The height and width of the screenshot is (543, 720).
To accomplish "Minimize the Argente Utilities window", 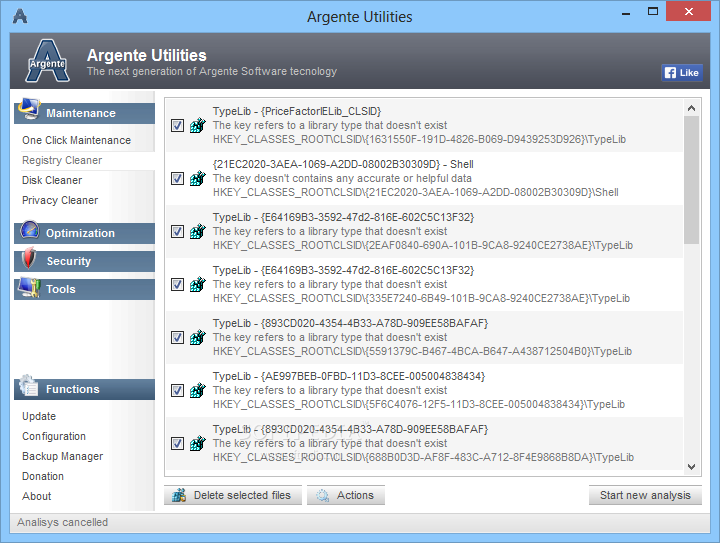I will [625, 12].
